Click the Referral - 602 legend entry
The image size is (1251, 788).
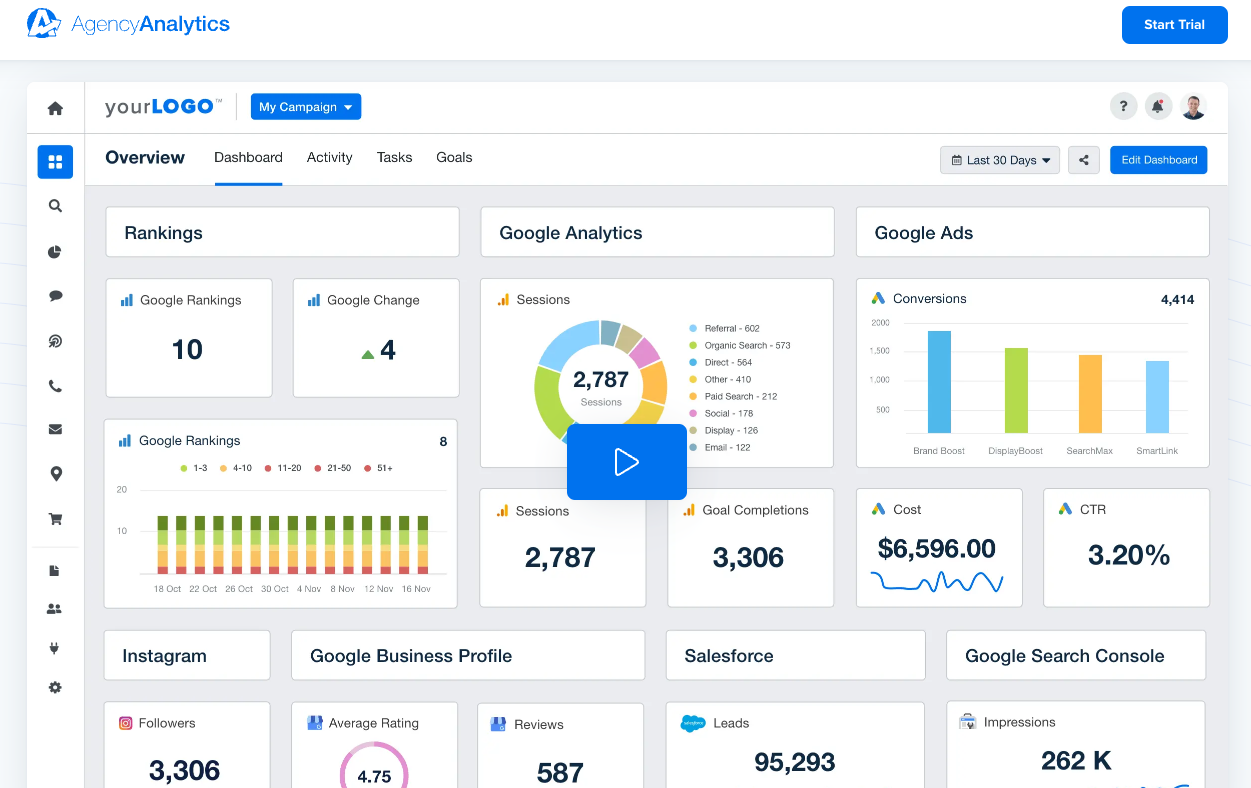[724, 328]
